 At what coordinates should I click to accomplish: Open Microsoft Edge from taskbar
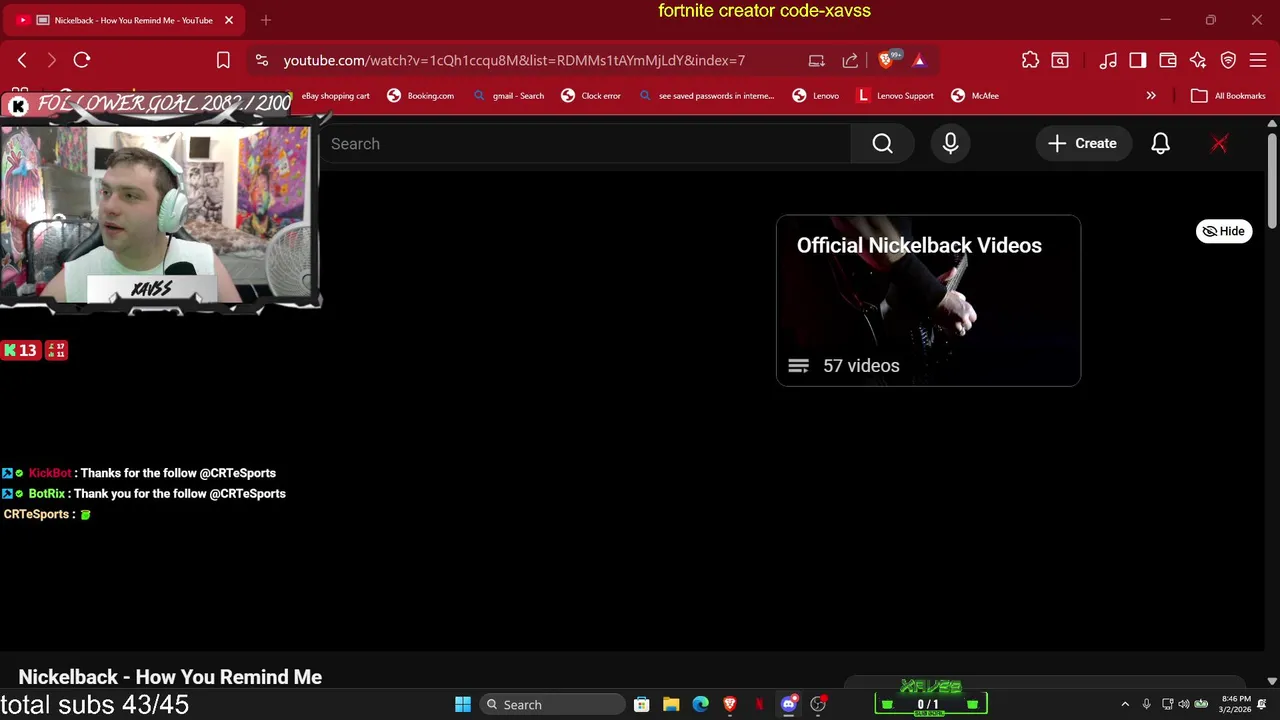pyautogui.click(x=701, y=705)
